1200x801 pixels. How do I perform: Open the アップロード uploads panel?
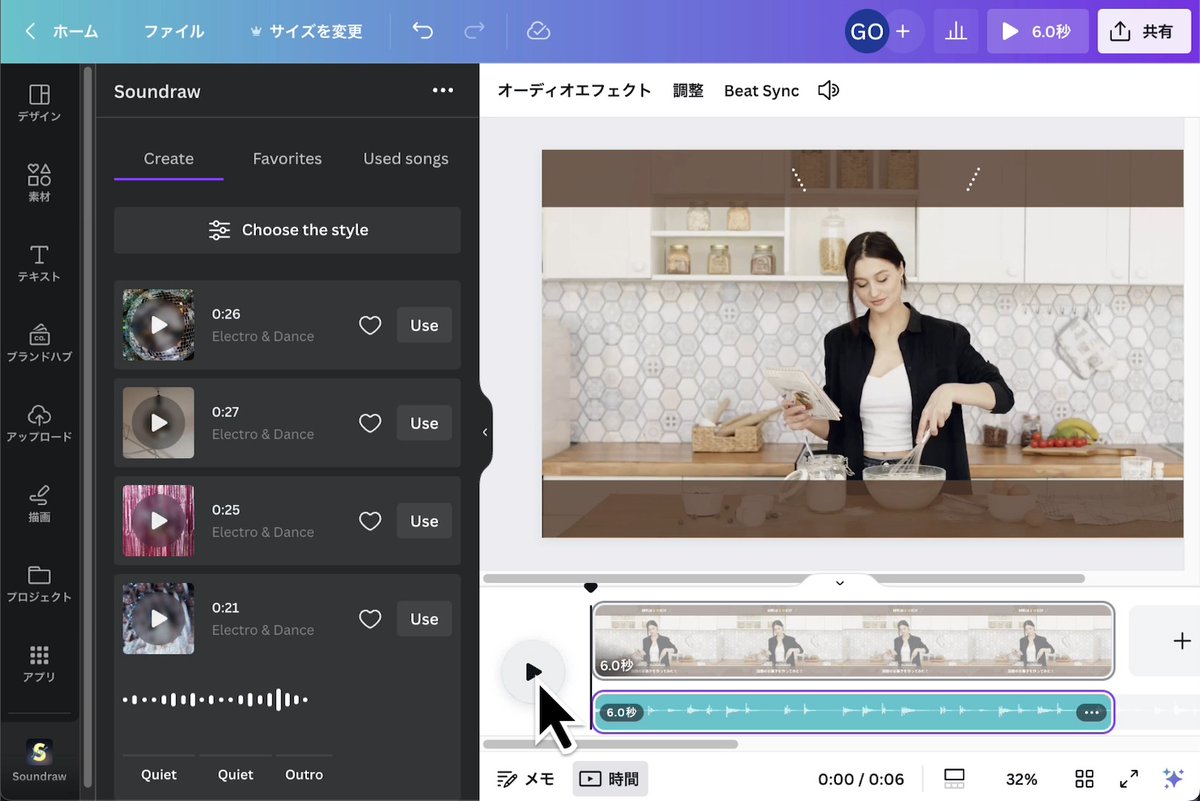(x=40, y=423)
